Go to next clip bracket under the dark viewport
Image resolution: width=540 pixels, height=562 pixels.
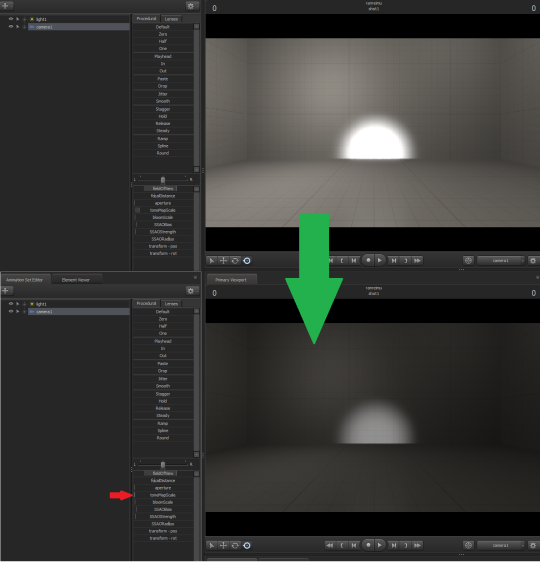[x=406, y=545]
